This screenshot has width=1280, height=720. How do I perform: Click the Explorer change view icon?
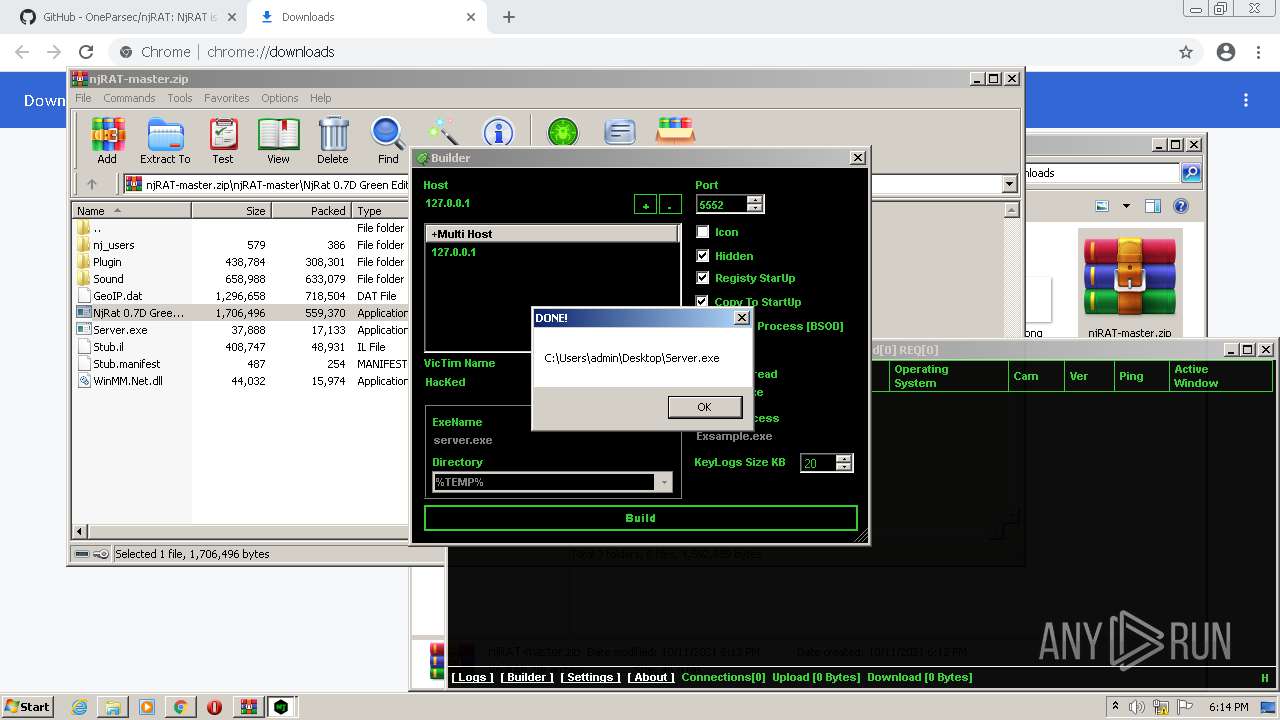(x=1102, y=206)
